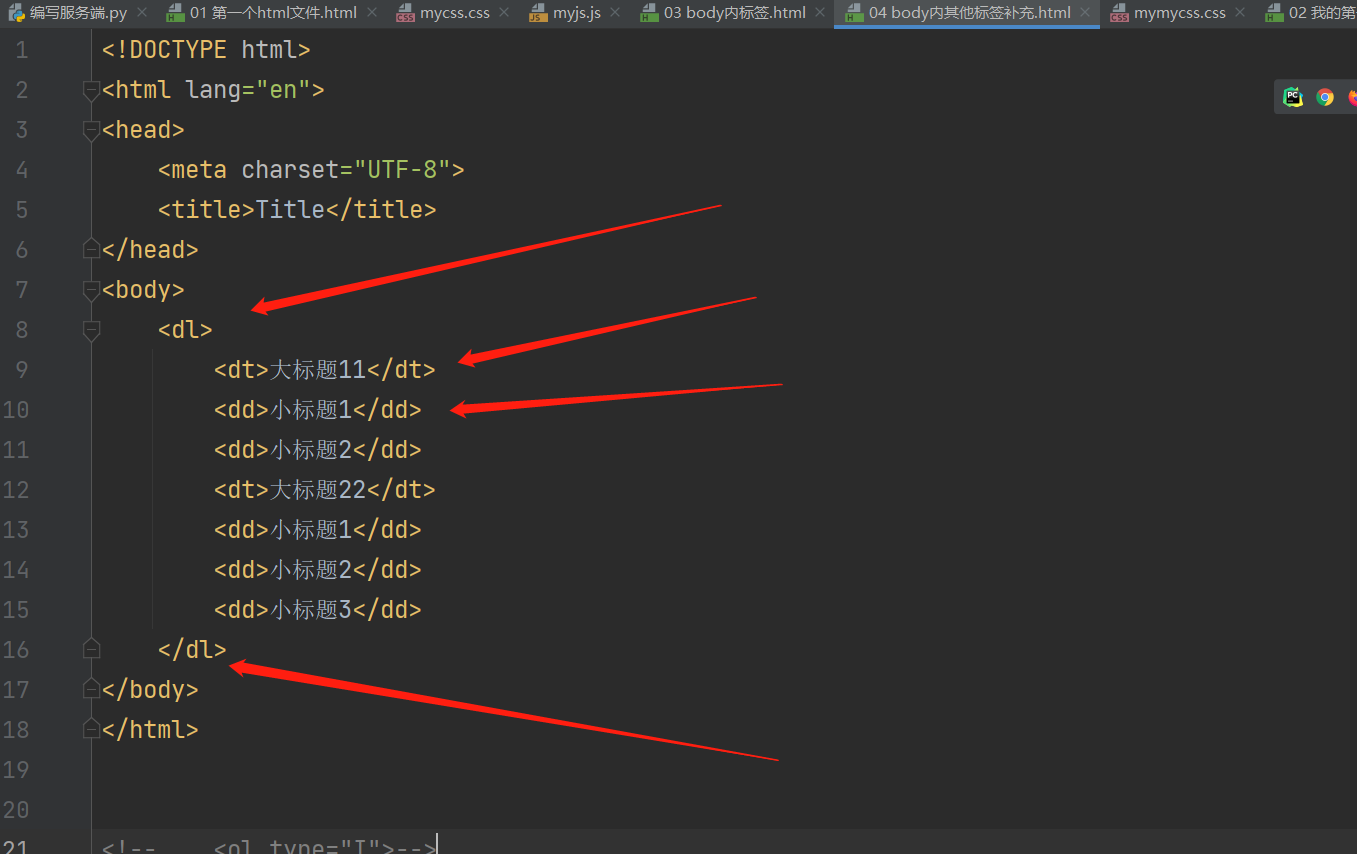
Task: Collapse the body block fold on line 7
Action: coord(91,290)
